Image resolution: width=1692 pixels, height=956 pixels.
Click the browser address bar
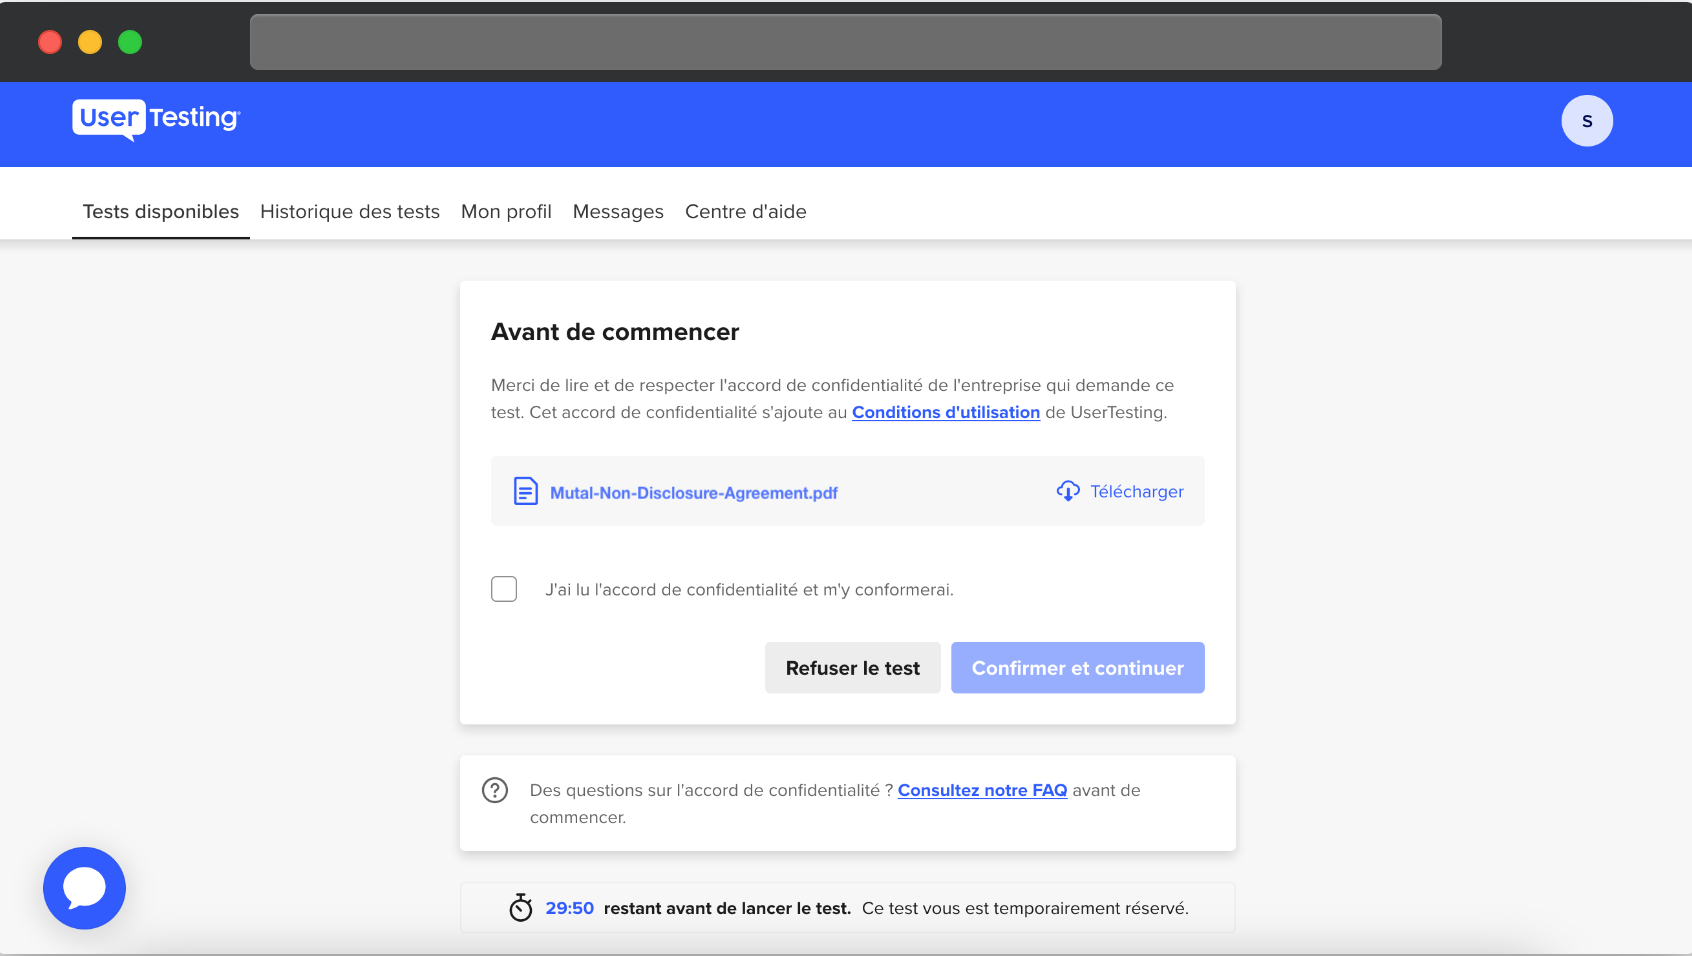(x=846, y=42)
